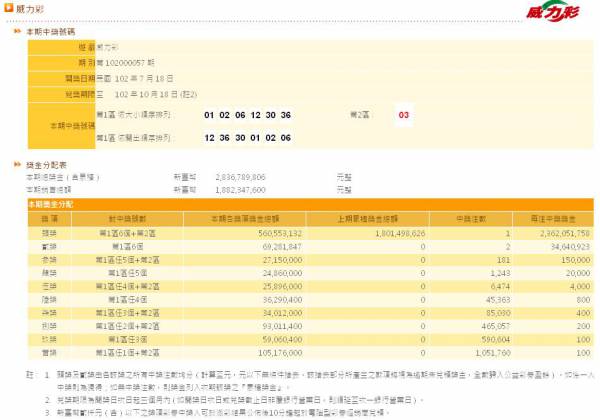The image size is (600, 420).
Task: Click the winning bets count 1,243
Action: pyautogui.click(x=501, y=273)
